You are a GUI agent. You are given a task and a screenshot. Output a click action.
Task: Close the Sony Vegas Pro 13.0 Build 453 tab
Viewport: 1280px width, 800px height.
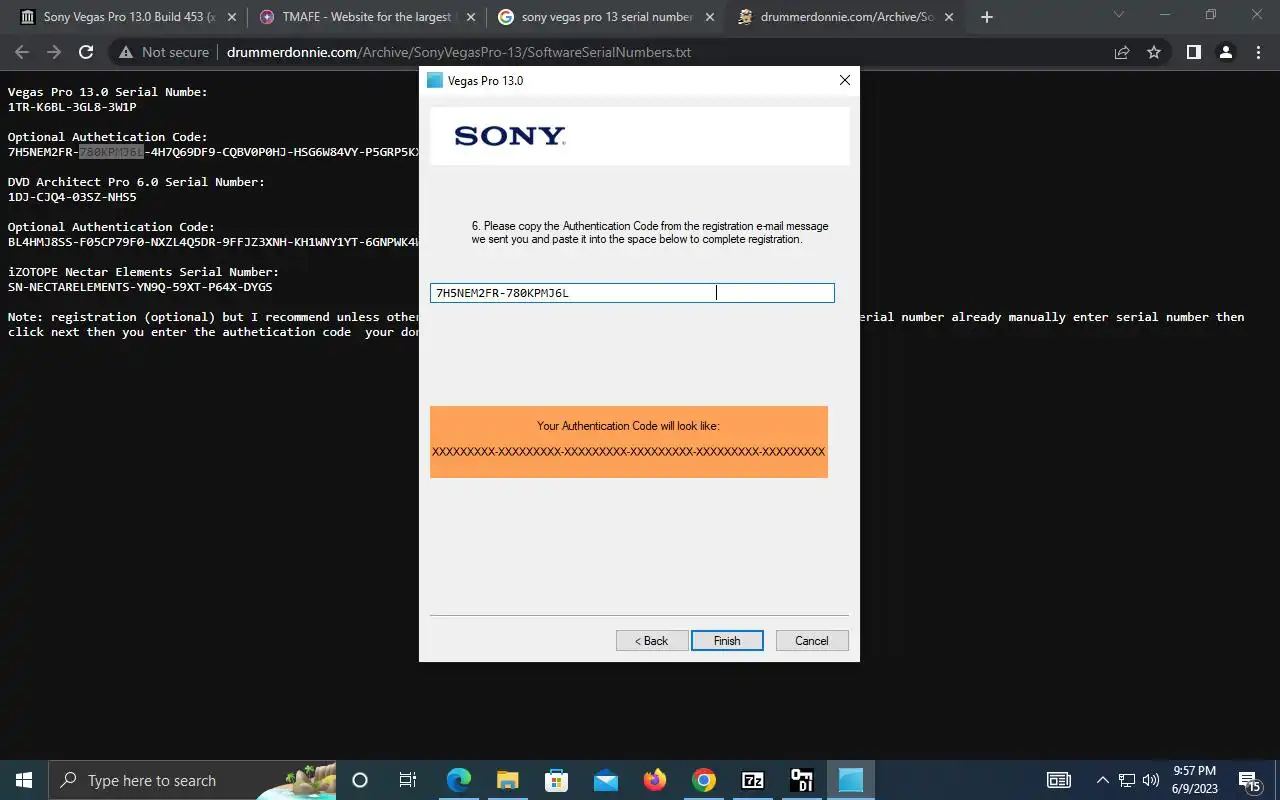point(232,17)
